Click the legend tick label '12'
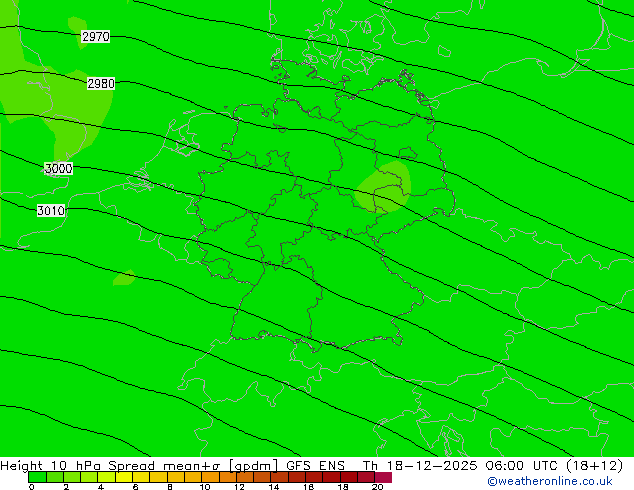 [239, 487]
